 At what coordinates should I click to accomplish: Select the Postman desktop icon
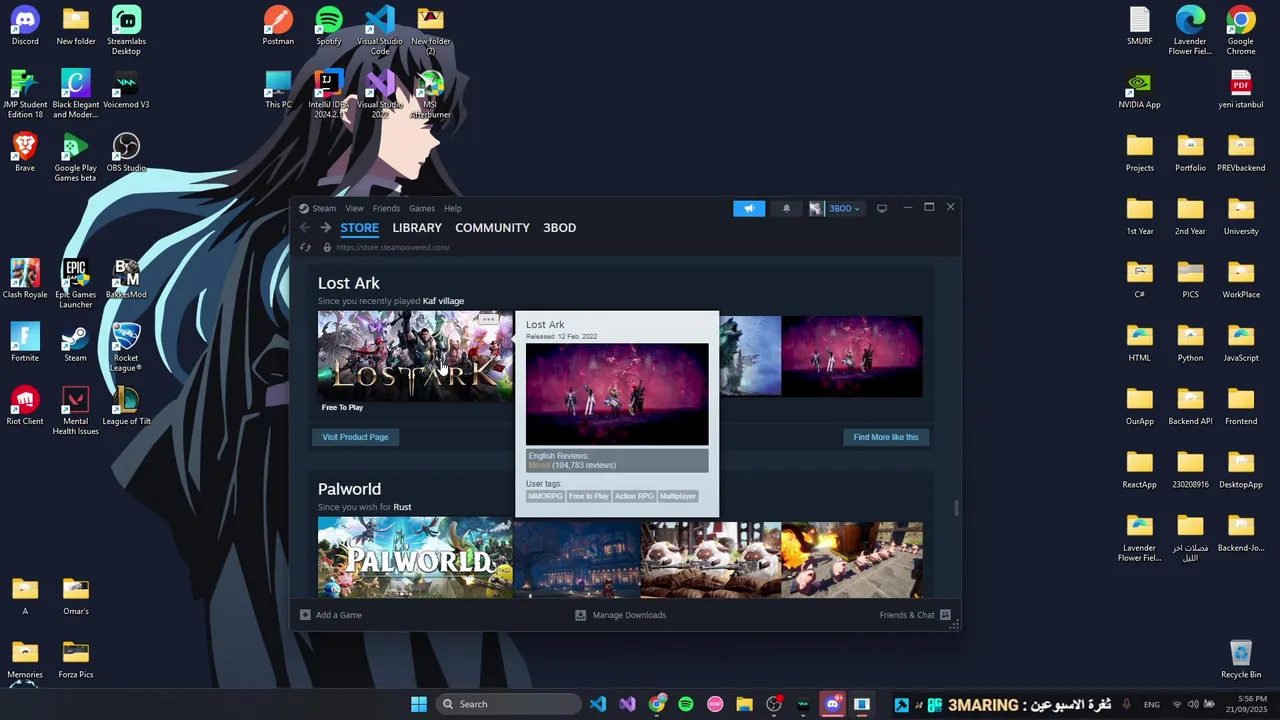pyautogui.click(x=278, y=26)
